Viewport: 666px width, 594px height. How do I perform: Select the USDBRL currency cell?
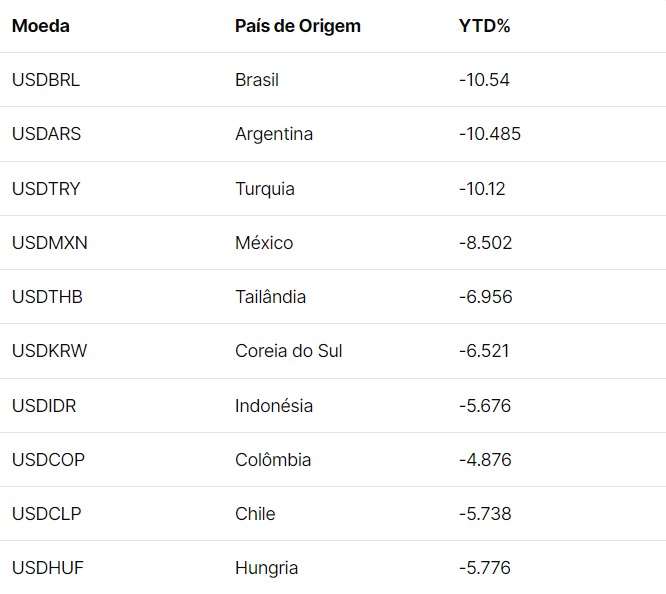(46, 80)
